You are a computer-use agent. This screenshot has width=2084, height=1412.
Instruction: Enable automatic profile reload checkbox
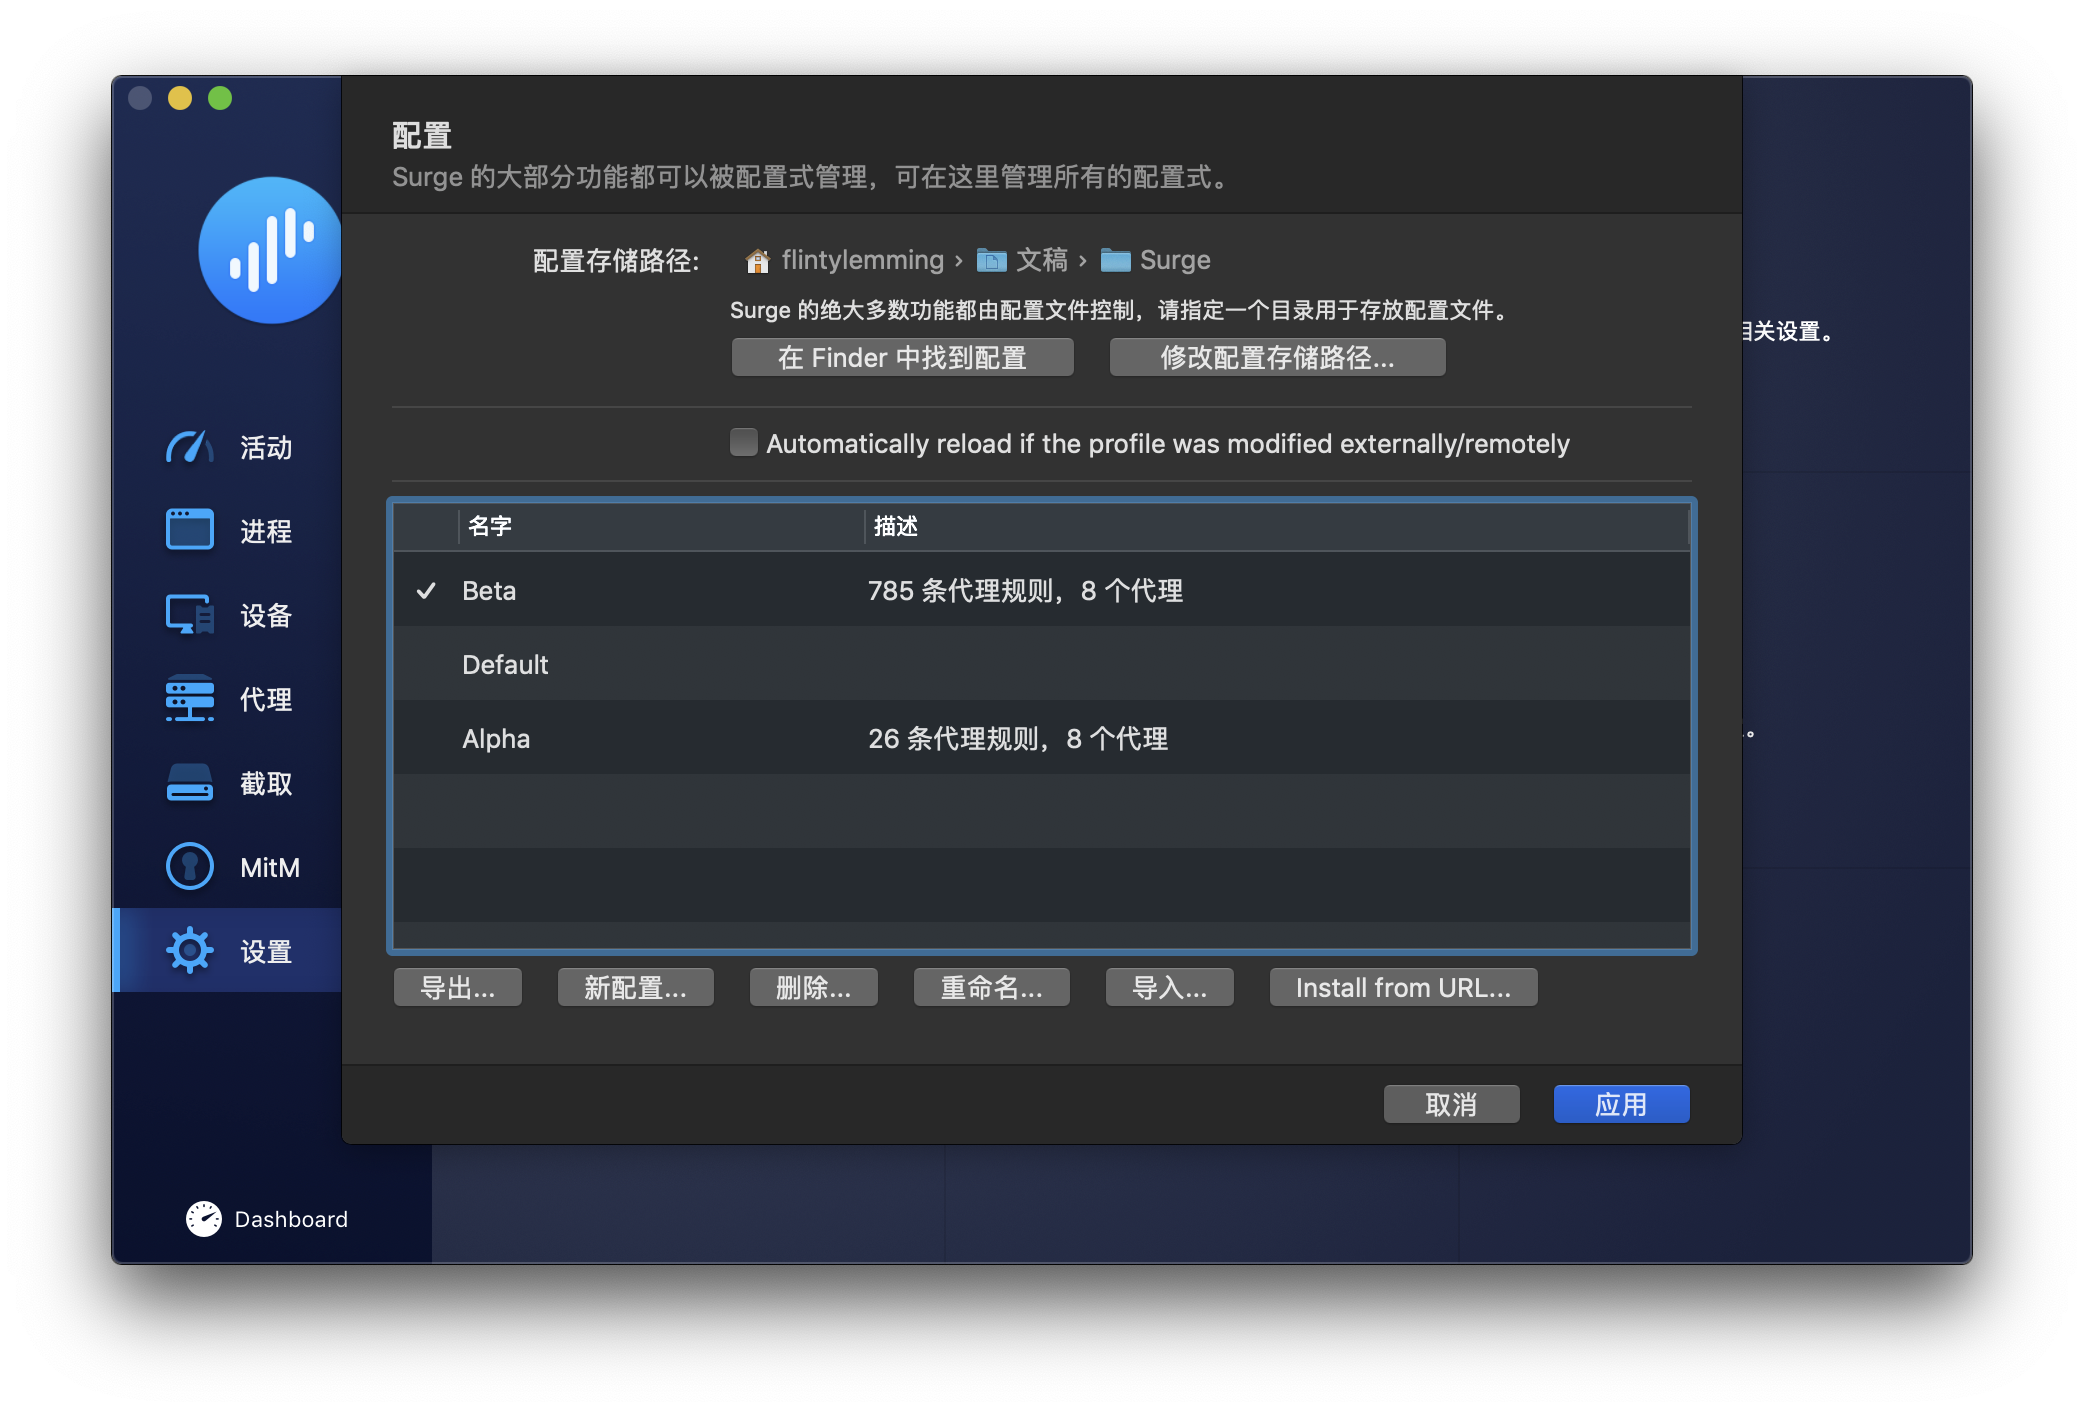(743, 442)
